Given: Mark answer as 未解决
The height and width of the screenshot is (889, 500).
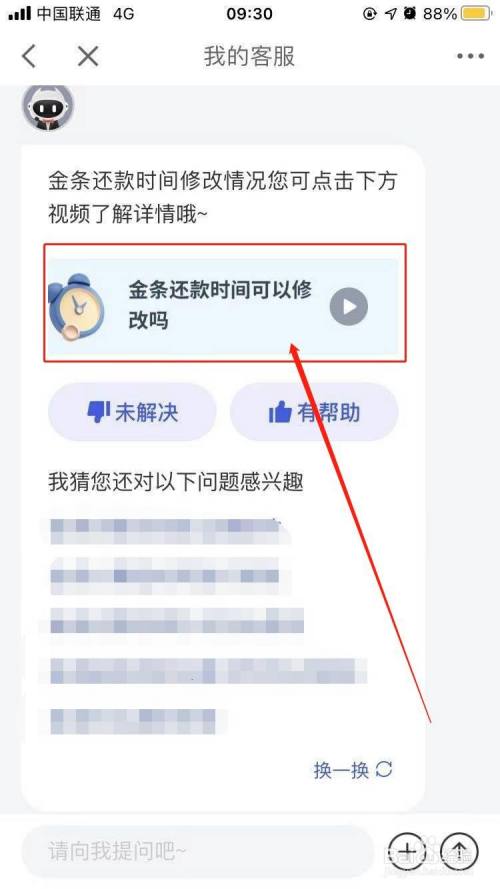Looking at the screenshot, I should click(x=132, y=412).
